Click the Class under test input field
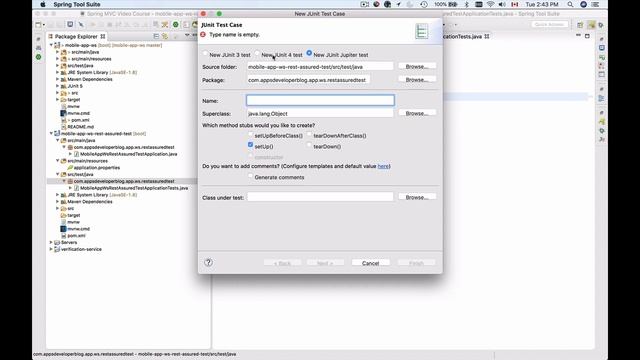 point(320,197)
